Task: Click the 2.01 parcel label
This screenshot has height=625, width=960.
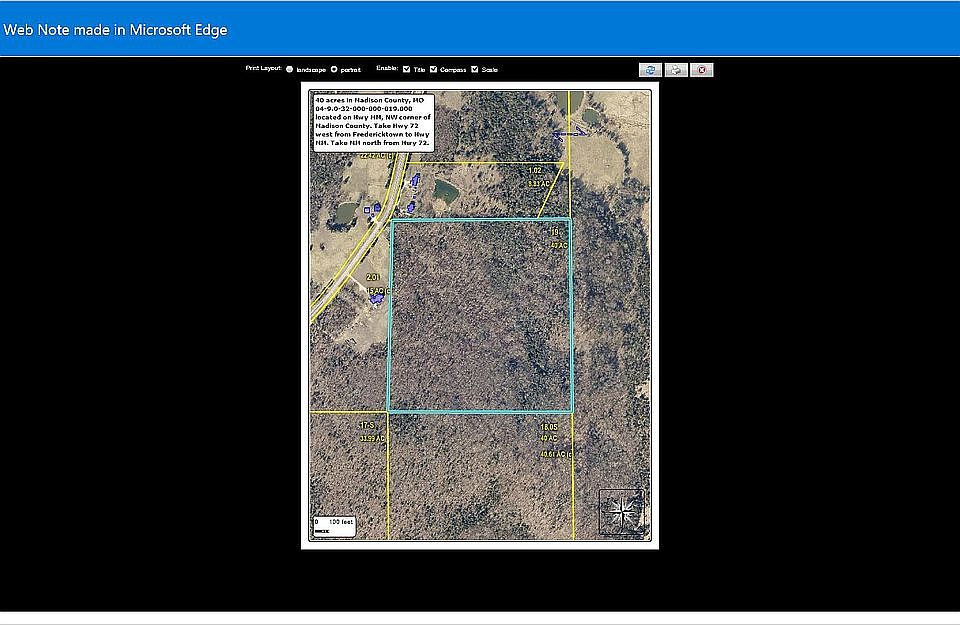Action: coord(373,277)
